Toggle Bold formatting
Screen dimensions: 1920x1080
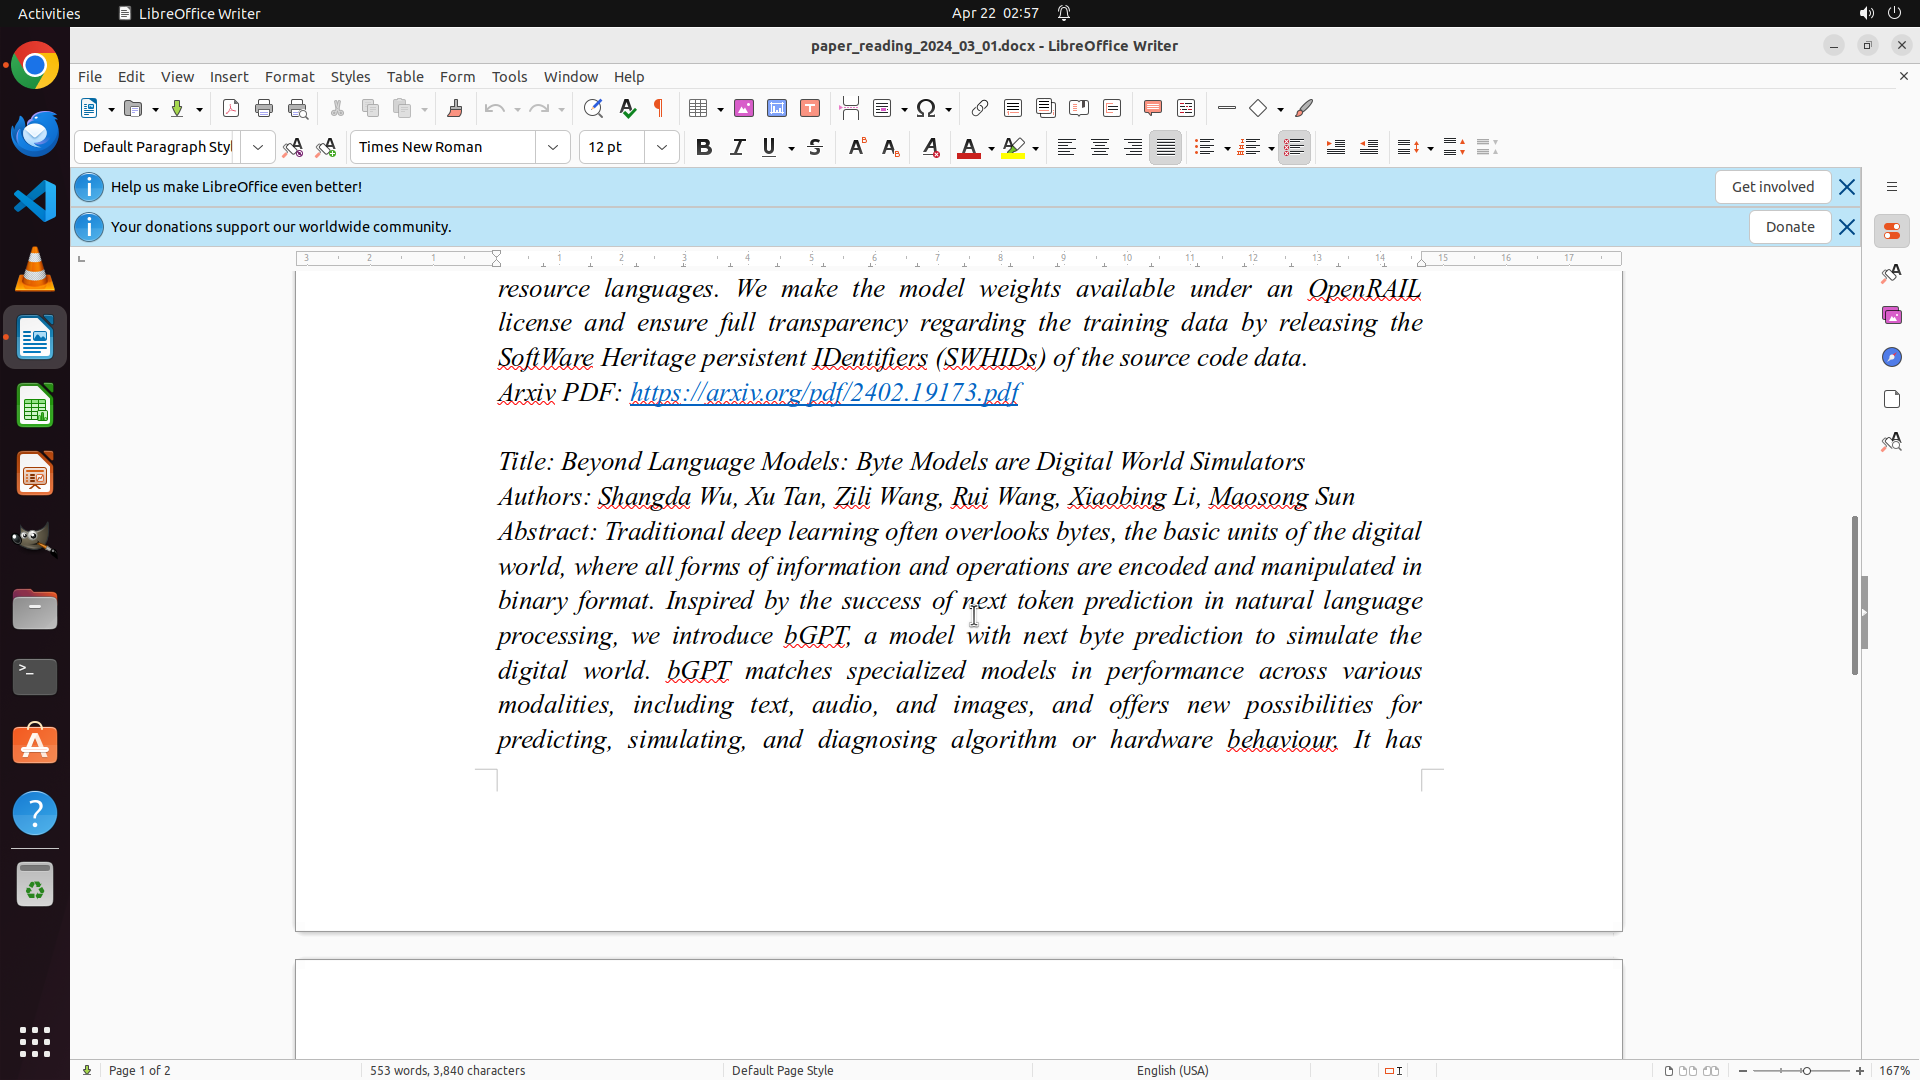704,147
